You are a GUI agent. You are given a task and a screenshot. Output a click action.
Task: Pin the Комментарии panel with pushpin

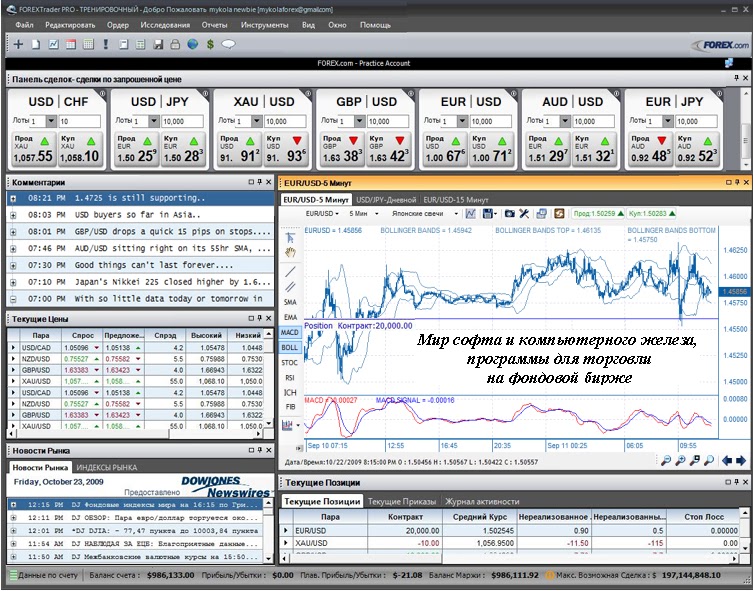260,182
